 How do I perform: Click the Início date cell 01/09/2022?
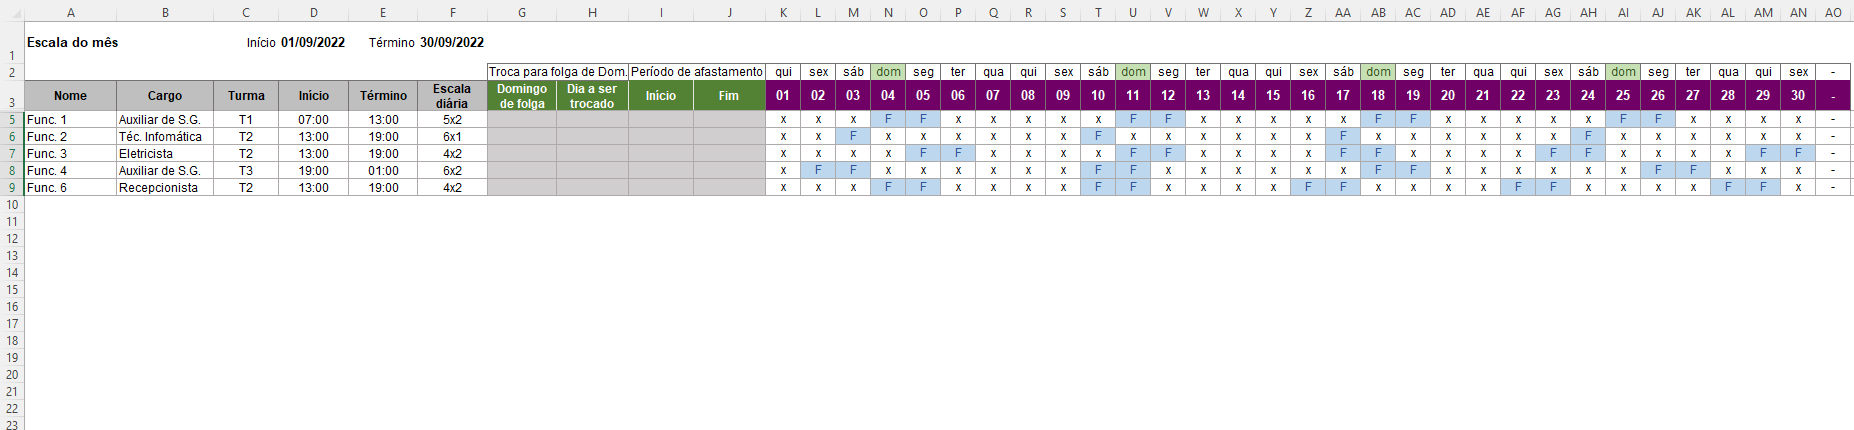click(x=313, y=42)
